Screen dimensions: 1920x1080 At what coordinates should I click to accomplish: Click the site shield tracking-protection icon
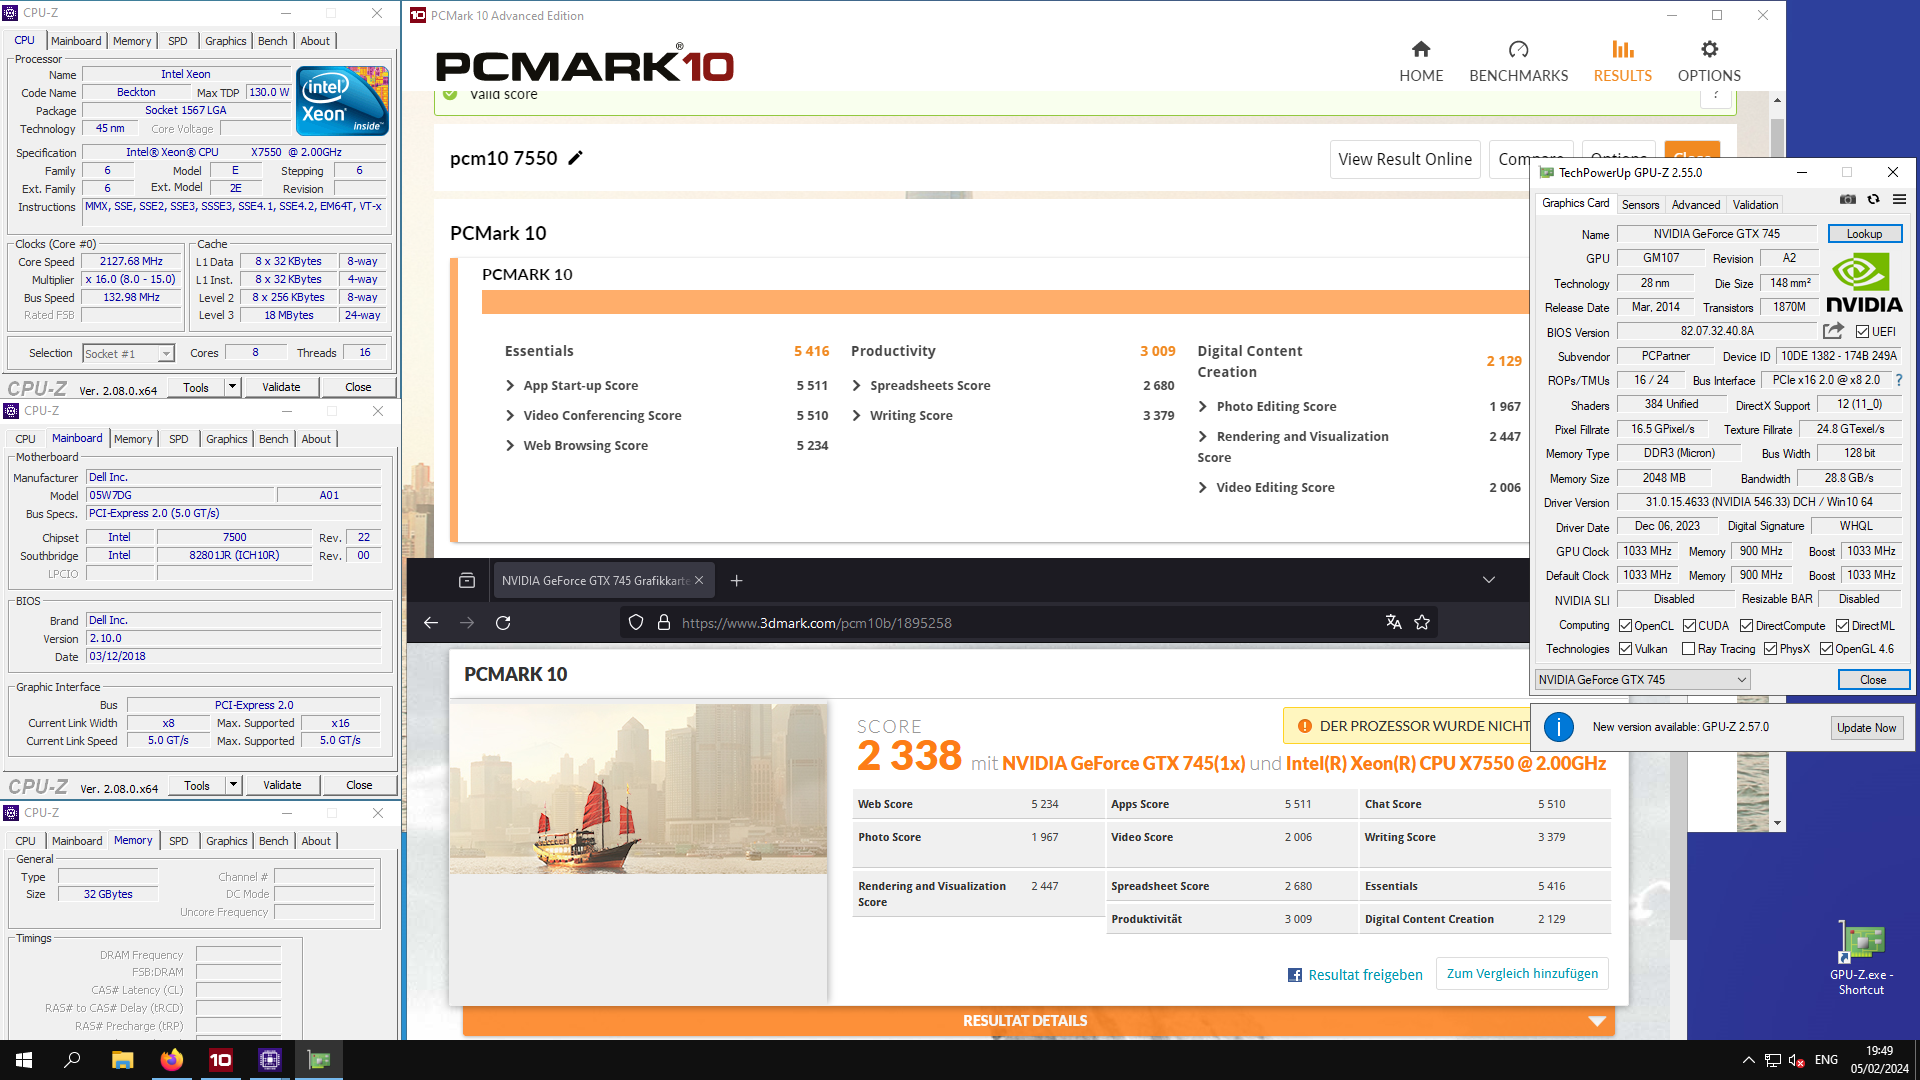point(636,622)
